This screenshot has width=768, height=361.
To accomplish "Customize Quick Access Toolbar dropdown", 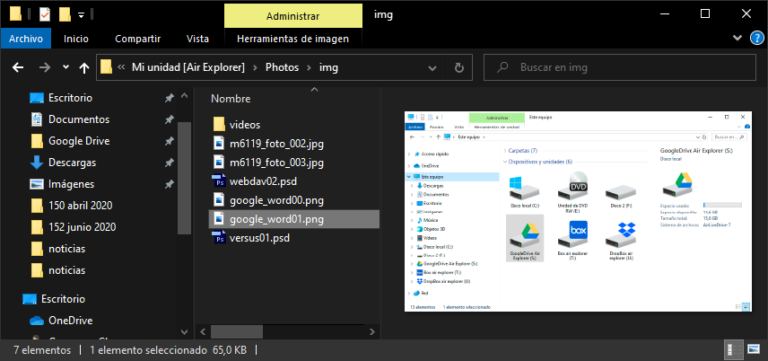I will point(81,15).
